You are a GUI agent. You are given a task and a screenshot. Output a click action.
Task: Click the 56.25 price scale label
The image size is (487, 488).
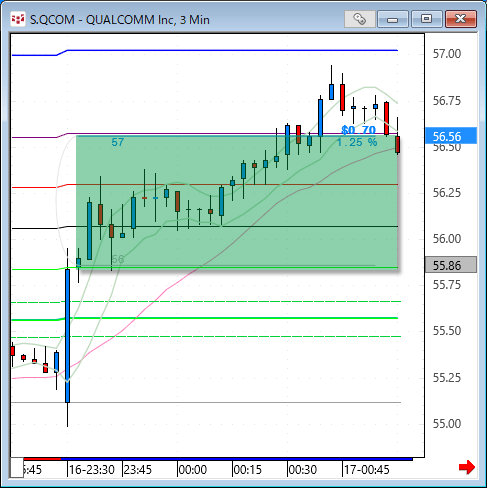pos(447,193)
